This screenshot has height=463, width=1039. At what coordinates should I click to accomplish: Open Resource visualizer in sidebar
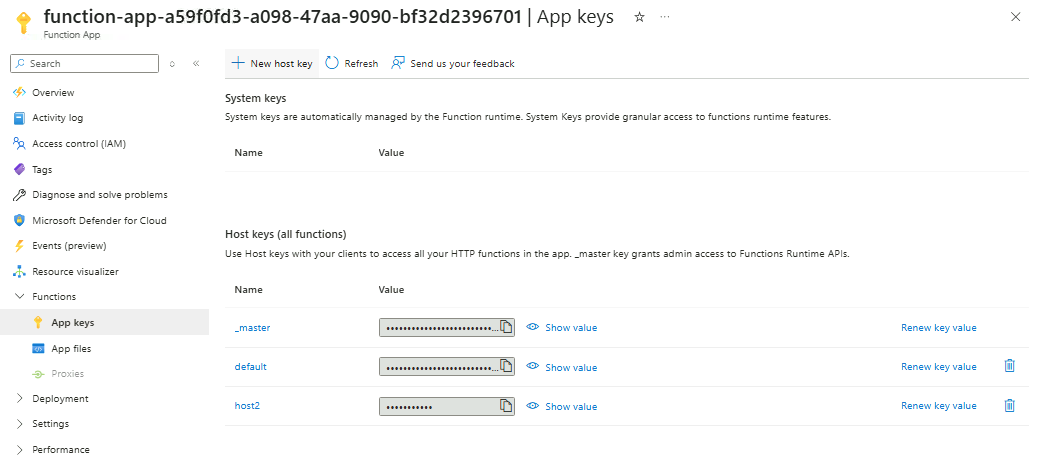coord(75,271)
